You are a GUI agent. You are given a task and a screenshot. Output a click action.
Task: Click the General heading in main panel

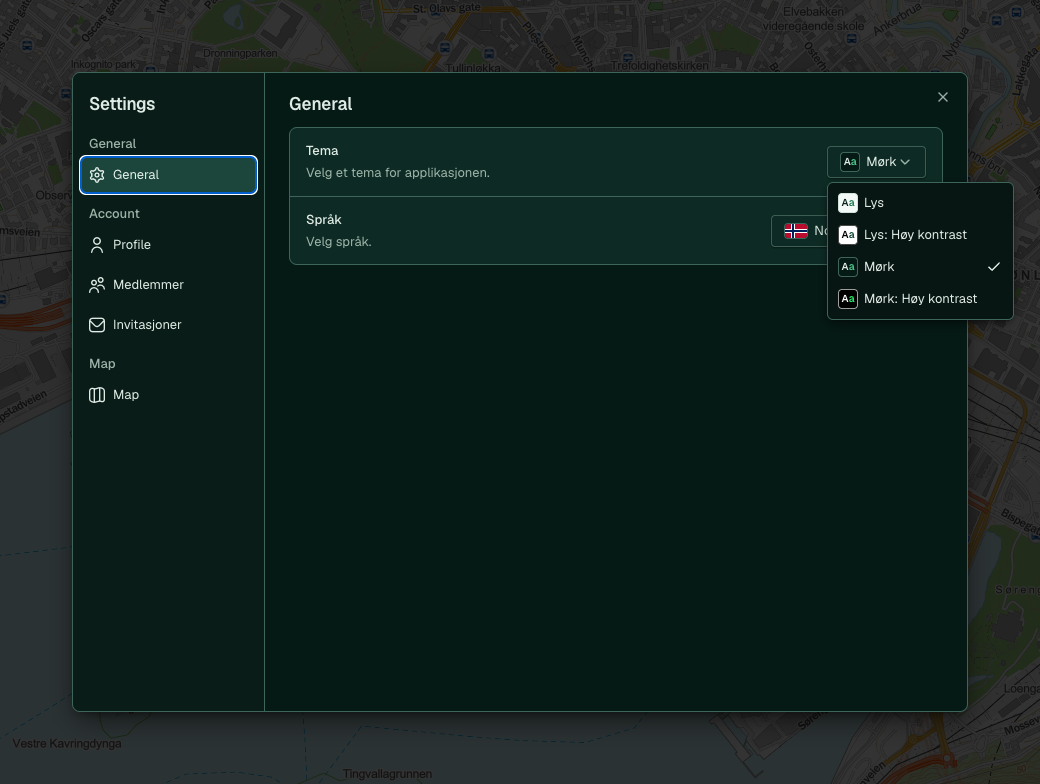click(320, 104)
